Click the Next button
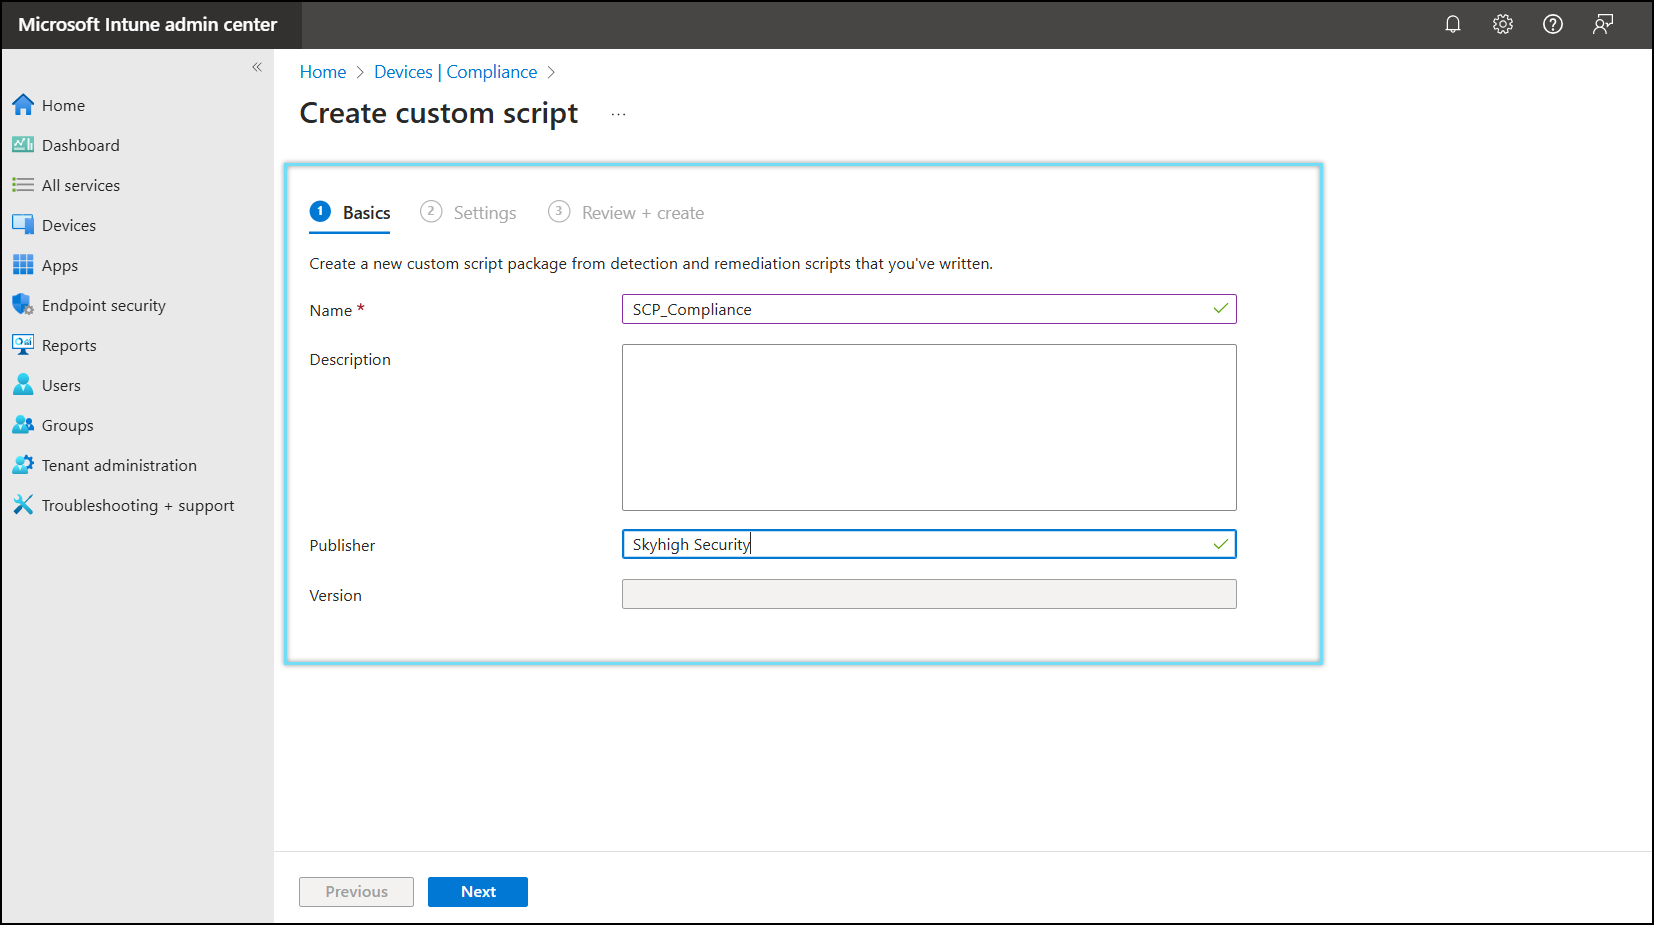This screenshot has width=1654, height=925. click(x=478, y=892)
